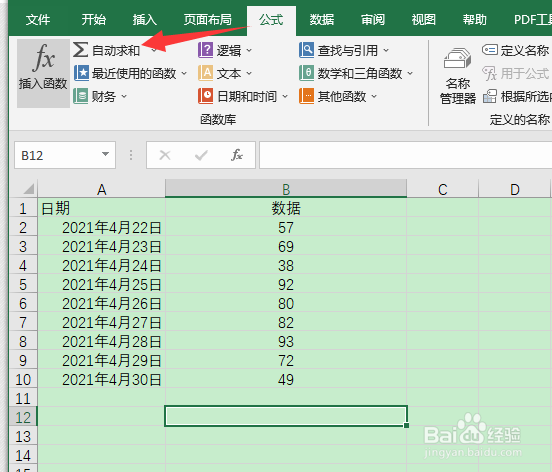Expand the Date and Time dropdown arrow

point(285,96)
